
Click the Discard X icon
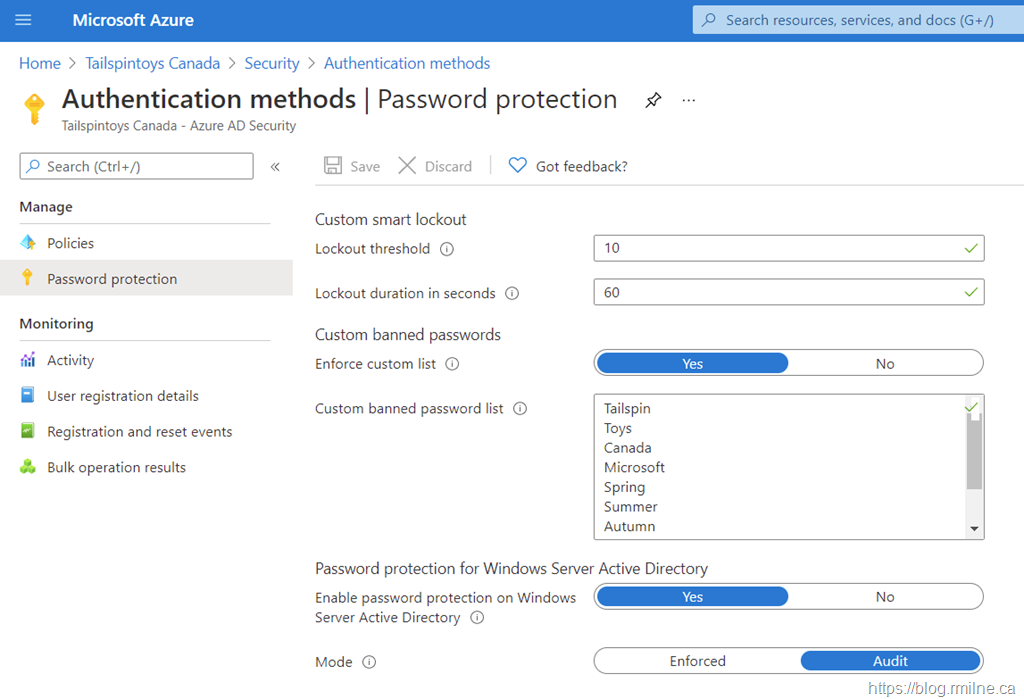pos(407,166)
